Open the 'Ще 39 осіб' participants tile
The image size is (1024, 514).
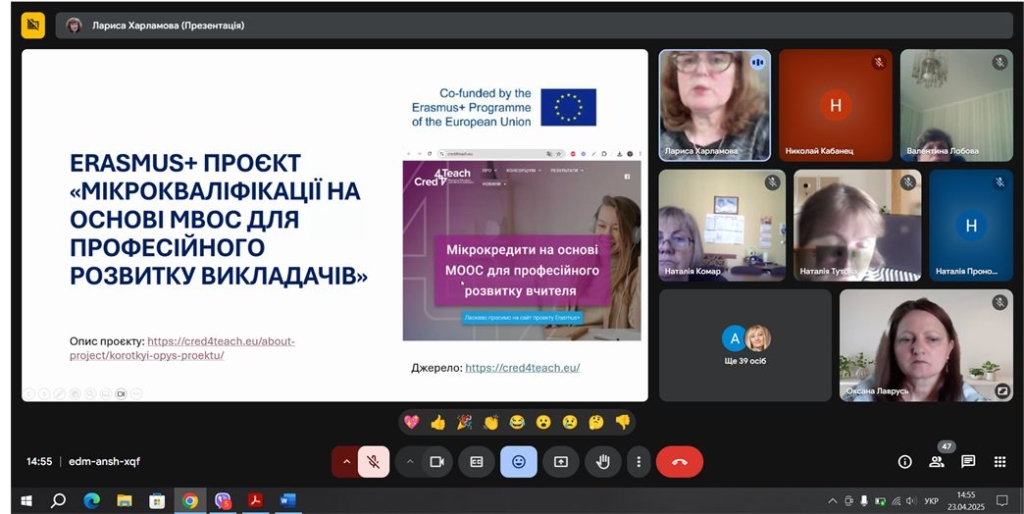pyautogui.click(x=745, y=345)
